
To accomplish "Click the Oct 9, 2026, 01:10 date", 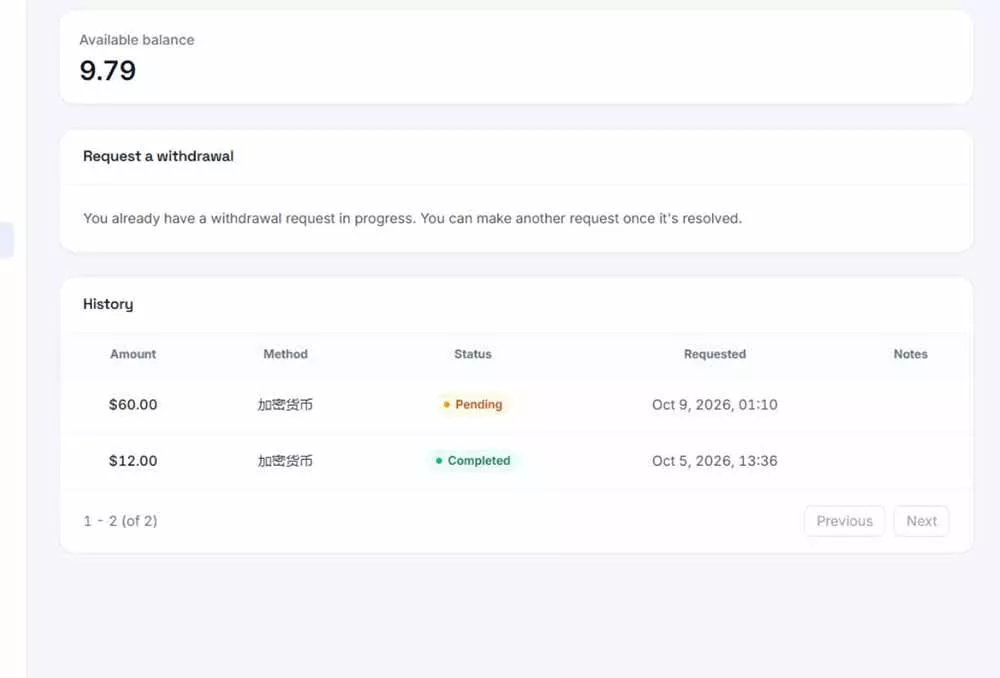I will (714, 404).
